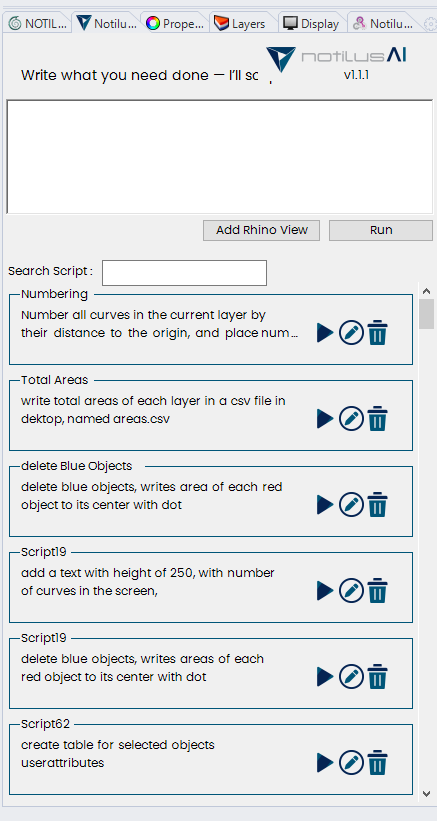Run the Numbering script with play icon
Screen dimensions: 437x821
click(x=325, y=332)
